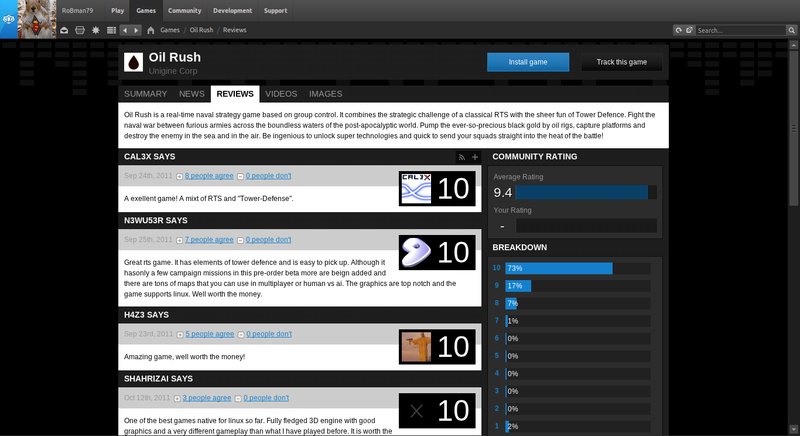Open the Development menu
The height and width of the screenshot is (436, 800).
[x=233, y=10]
